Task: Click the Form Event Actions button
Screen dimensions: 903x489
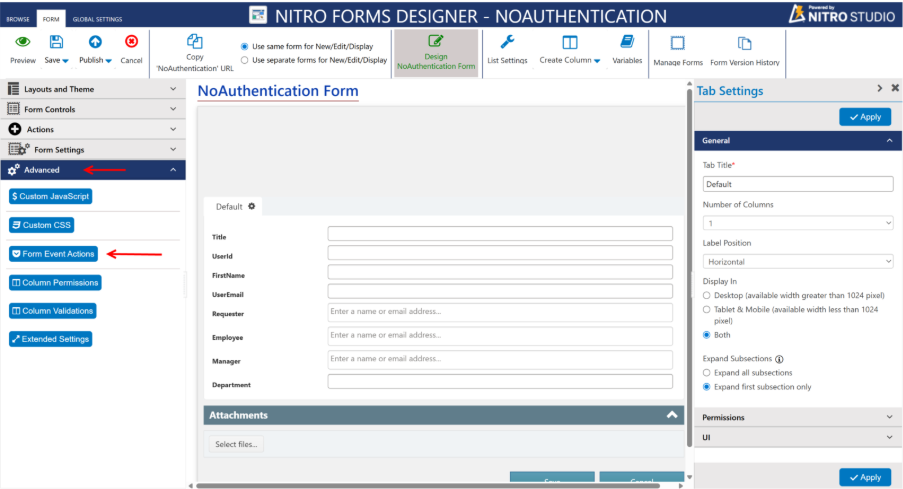Action: (x=53, y=254)
